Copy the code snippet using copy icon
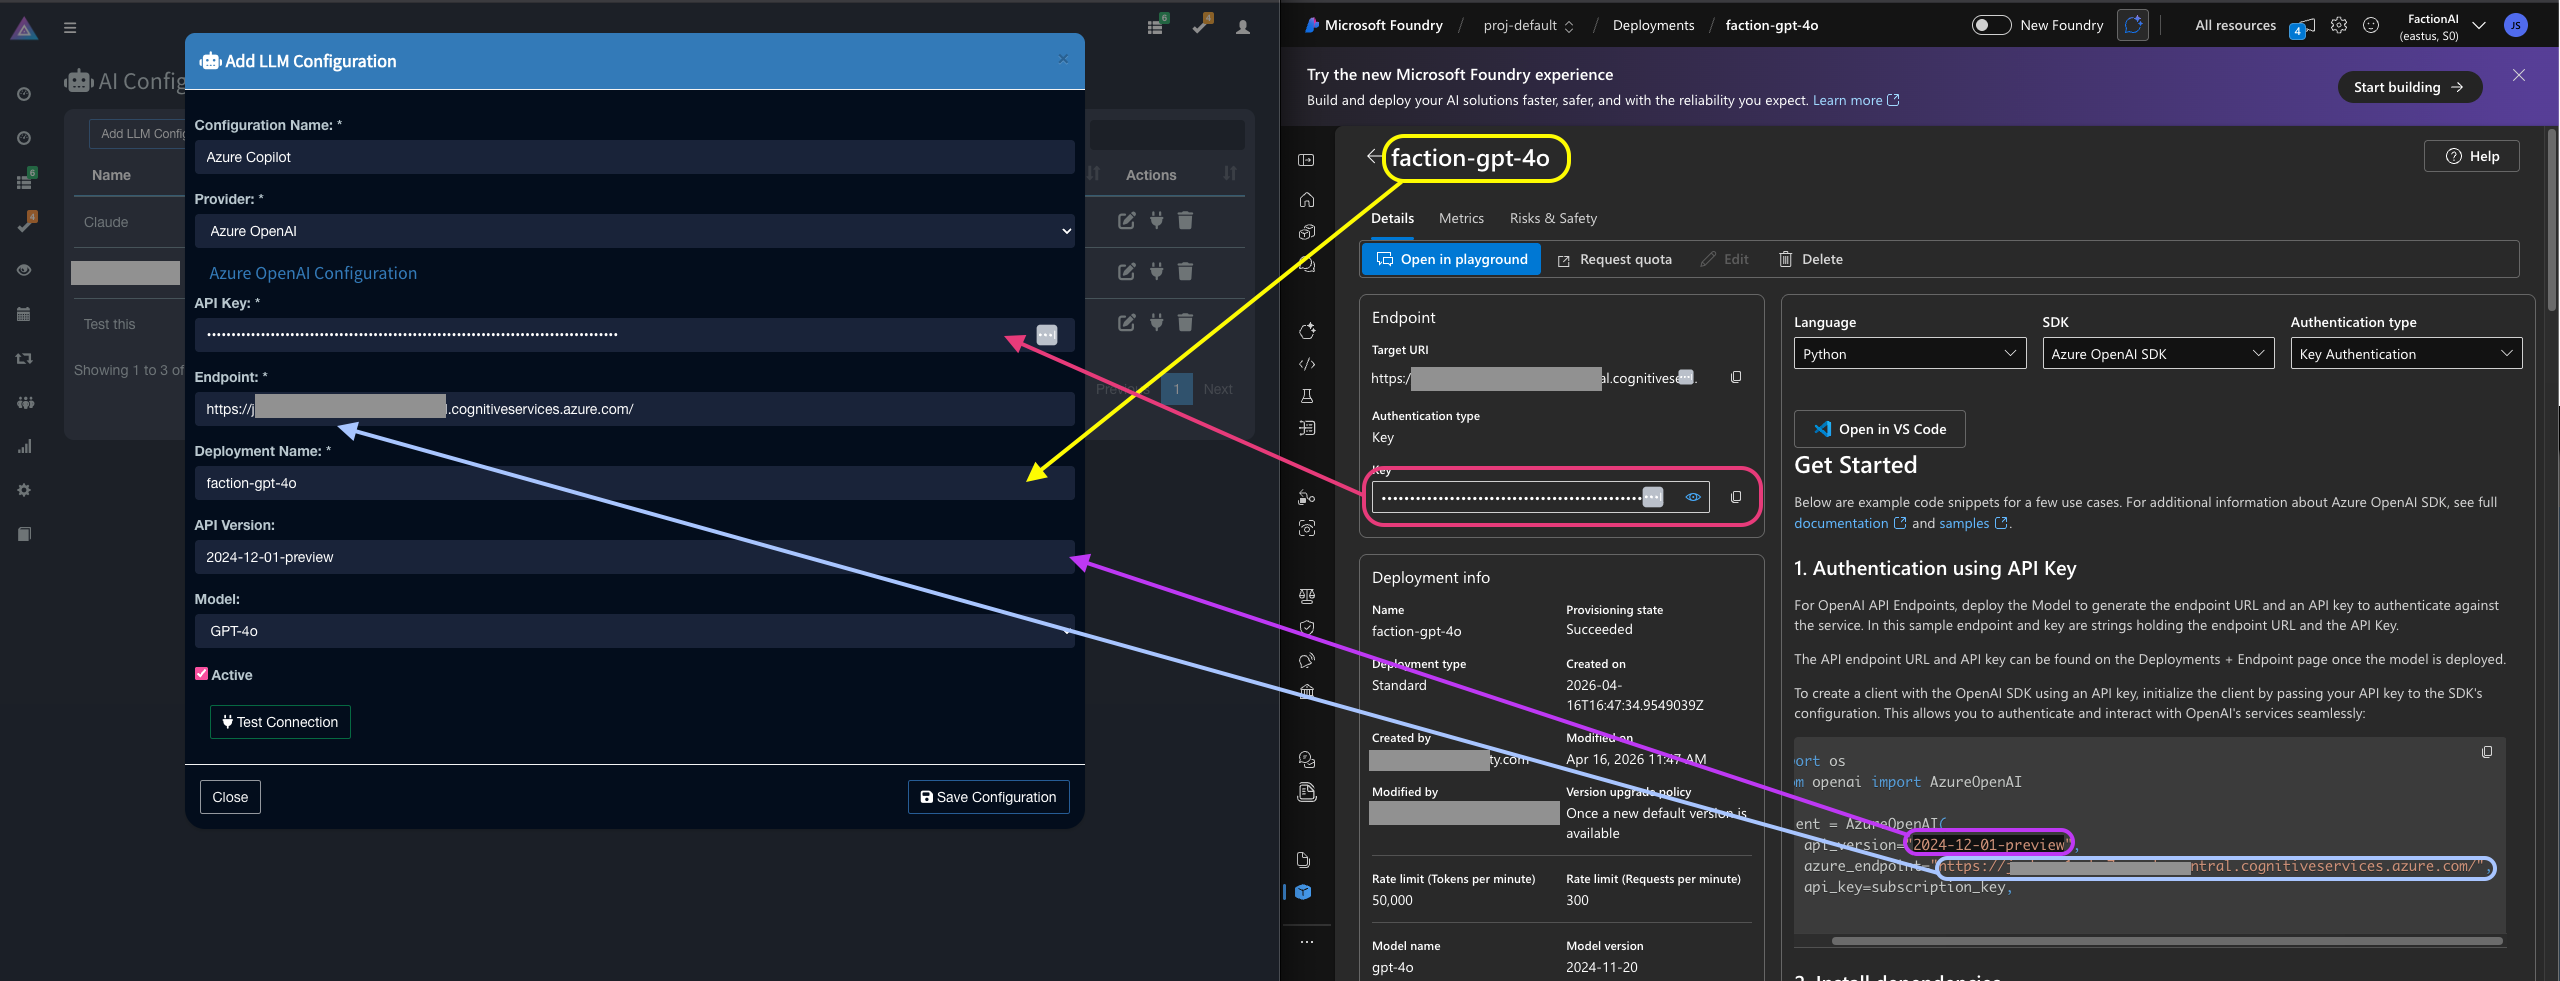Image resolution: width=2560 pixels, height=981 pixels. (2487, 752)
